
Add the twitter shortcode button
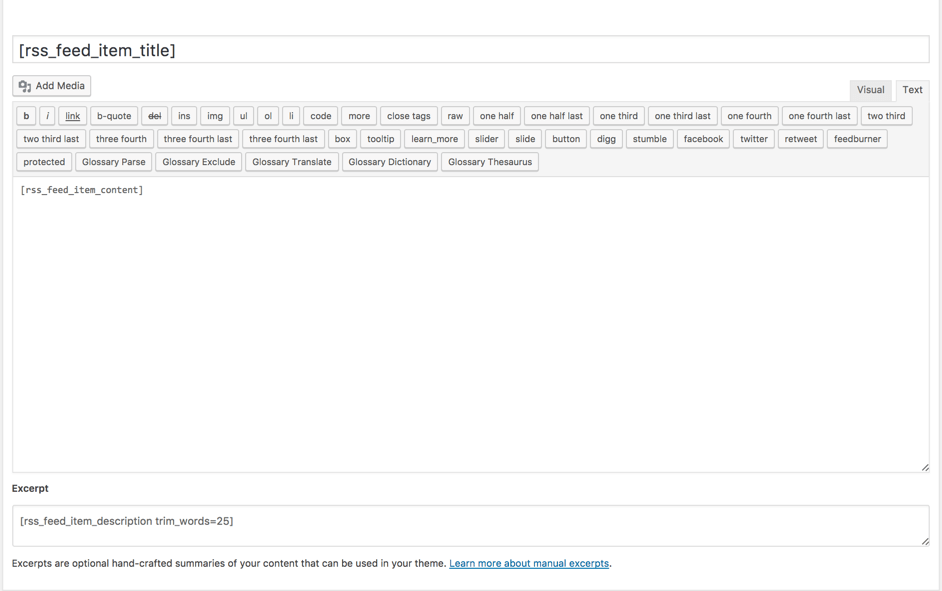tap(754, 139)
